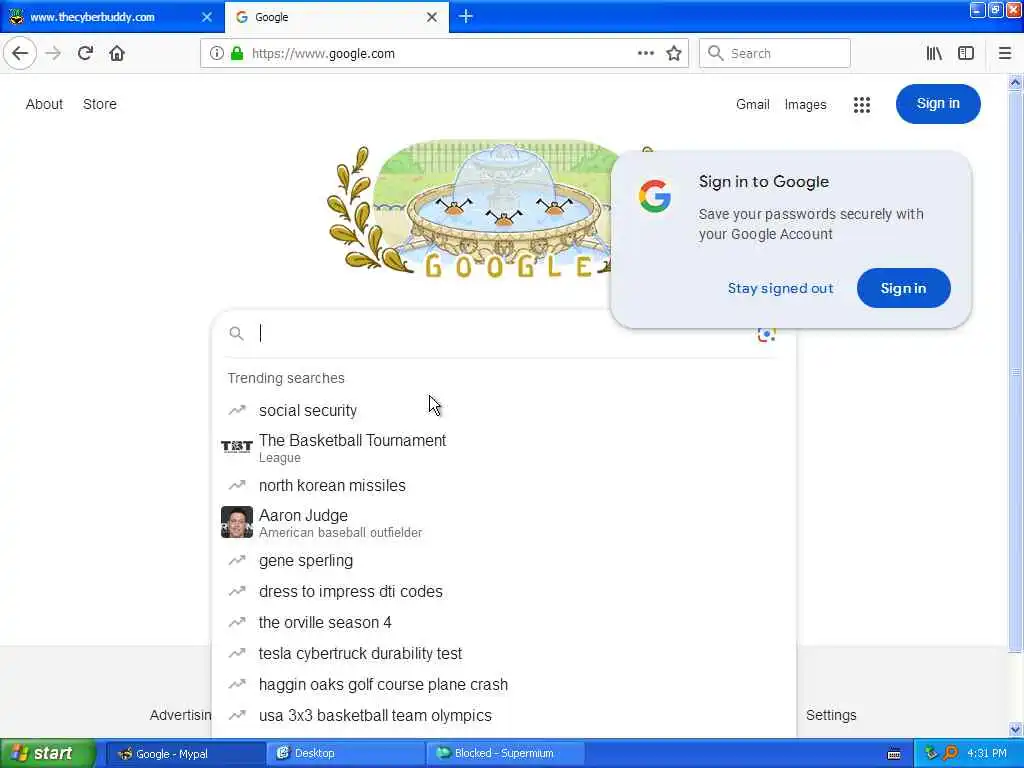
Task: Click Sign in inside the popup
Action: click(903, 288)
